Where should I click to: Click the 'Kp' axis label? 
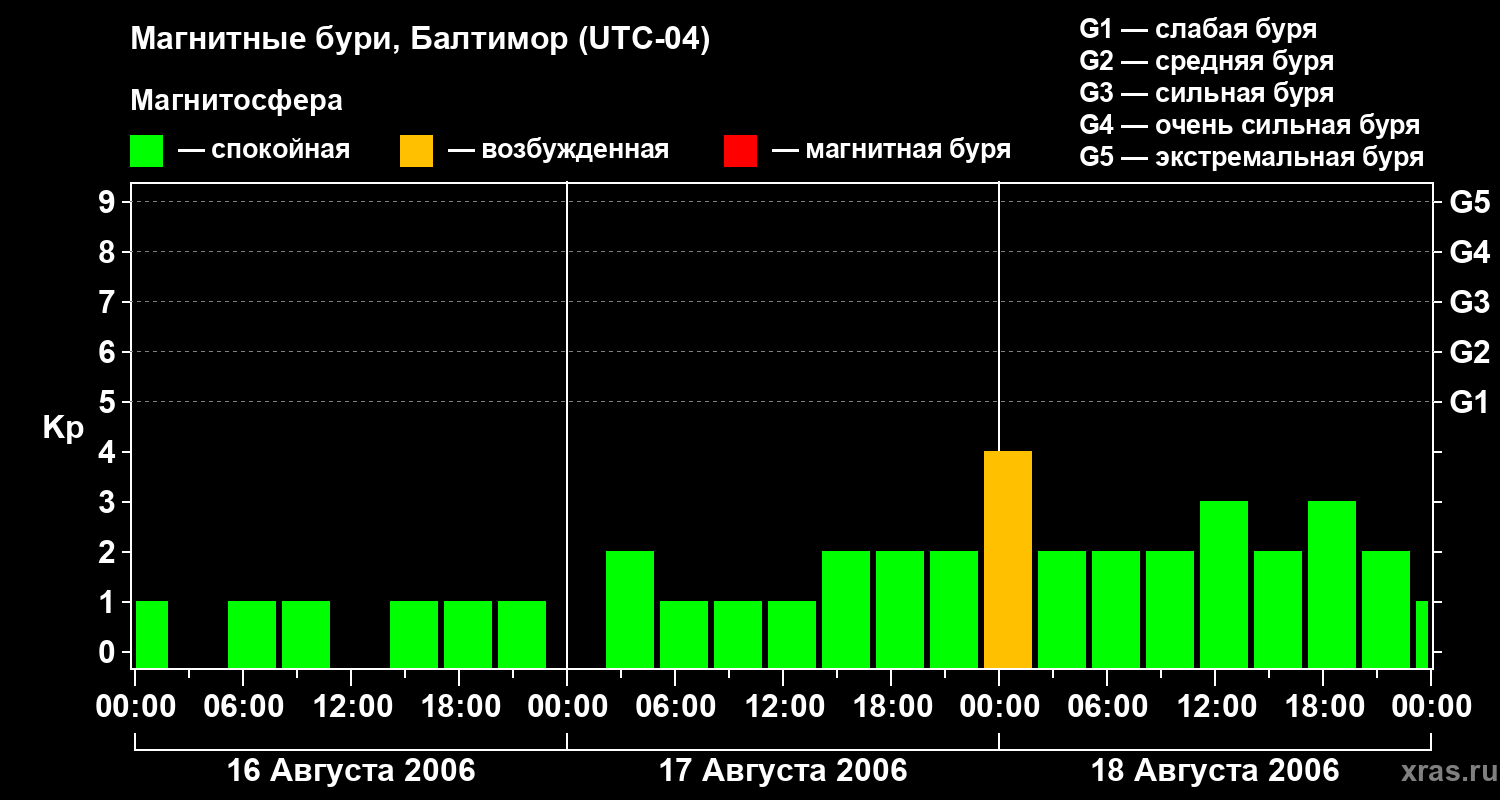pyautogui.click(x=63, y=428)
